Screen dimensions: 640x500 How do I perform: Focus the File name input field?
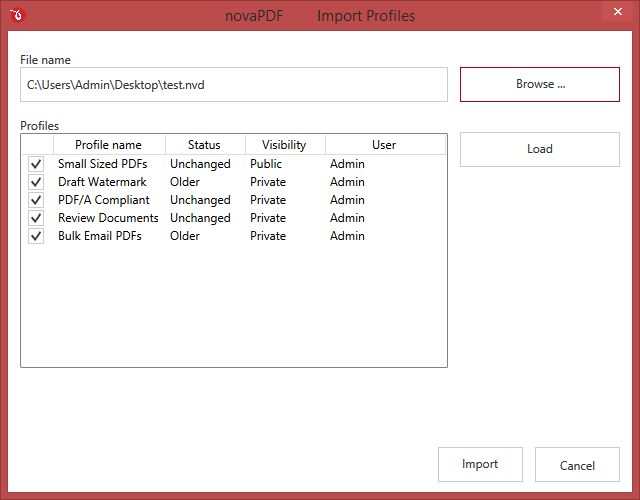click(234, 84)
